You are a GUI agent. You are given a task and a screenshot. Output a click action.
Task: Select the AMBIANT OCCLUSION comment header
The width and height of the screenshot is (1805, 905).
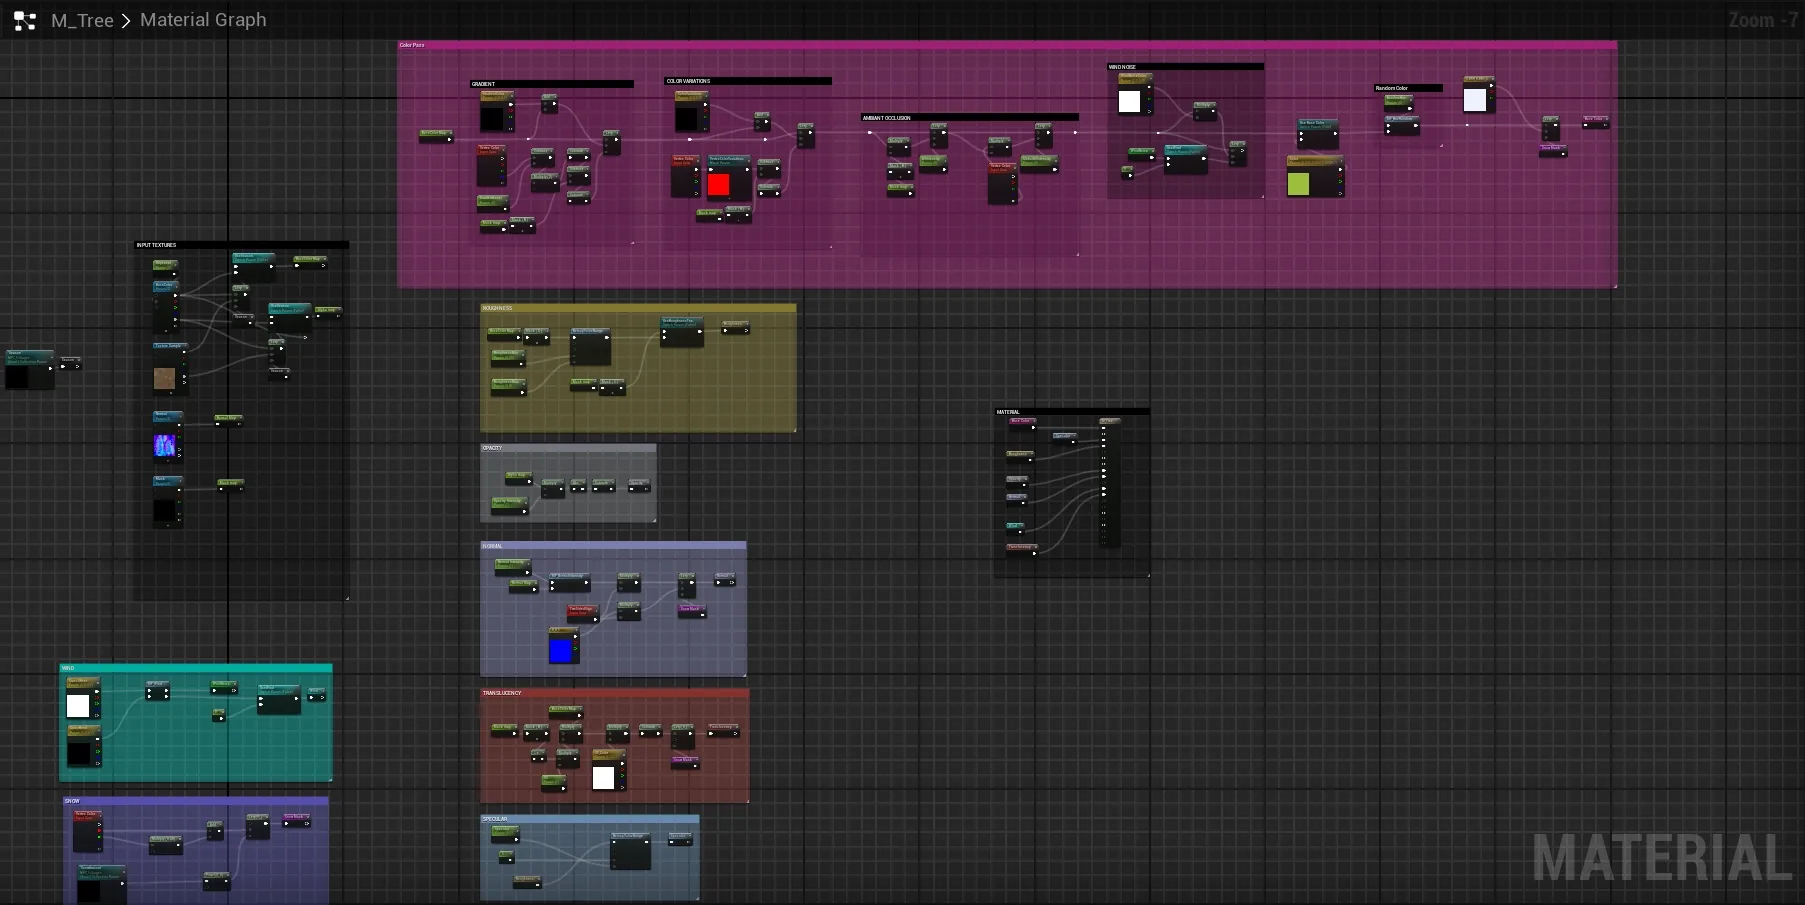[970, 117]
